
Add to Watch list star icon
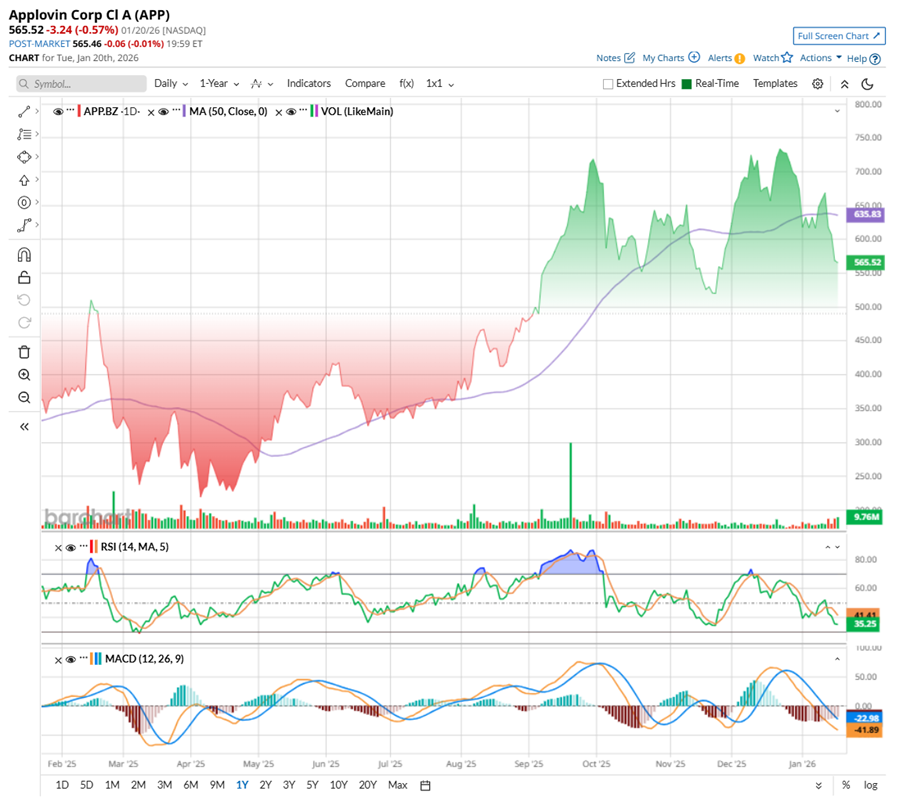click(x=787, y=58)
